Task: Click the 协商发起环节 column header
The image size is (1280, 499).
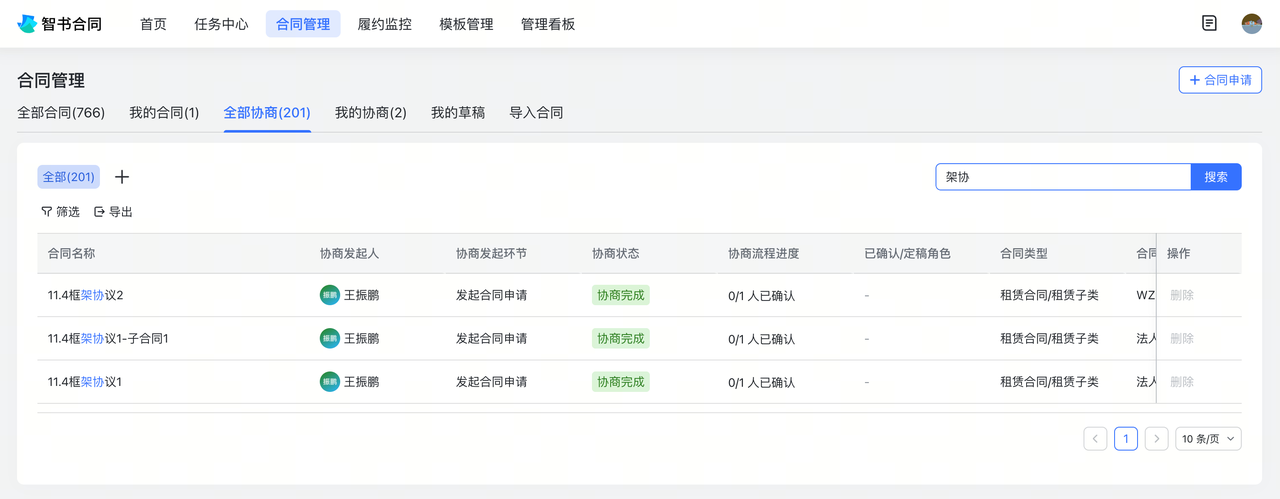Action: [x=492, y=253]
